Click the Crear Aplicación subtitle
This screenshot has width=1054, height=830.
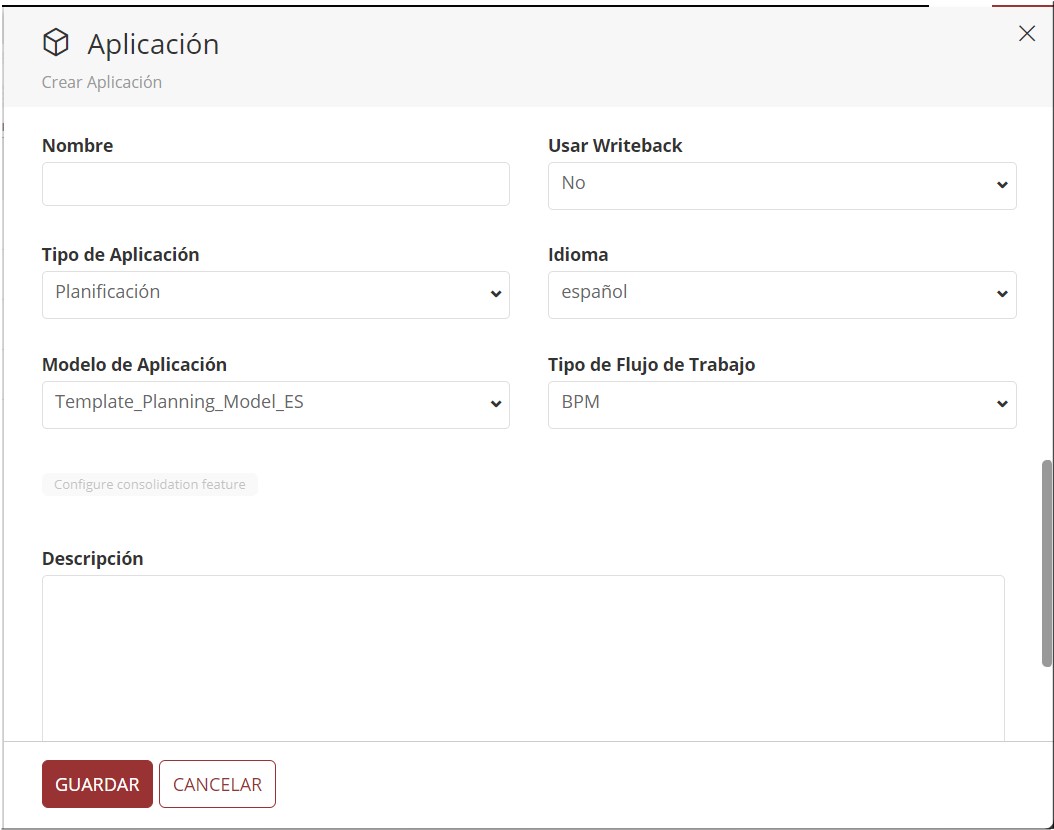[x=102, y=82]
